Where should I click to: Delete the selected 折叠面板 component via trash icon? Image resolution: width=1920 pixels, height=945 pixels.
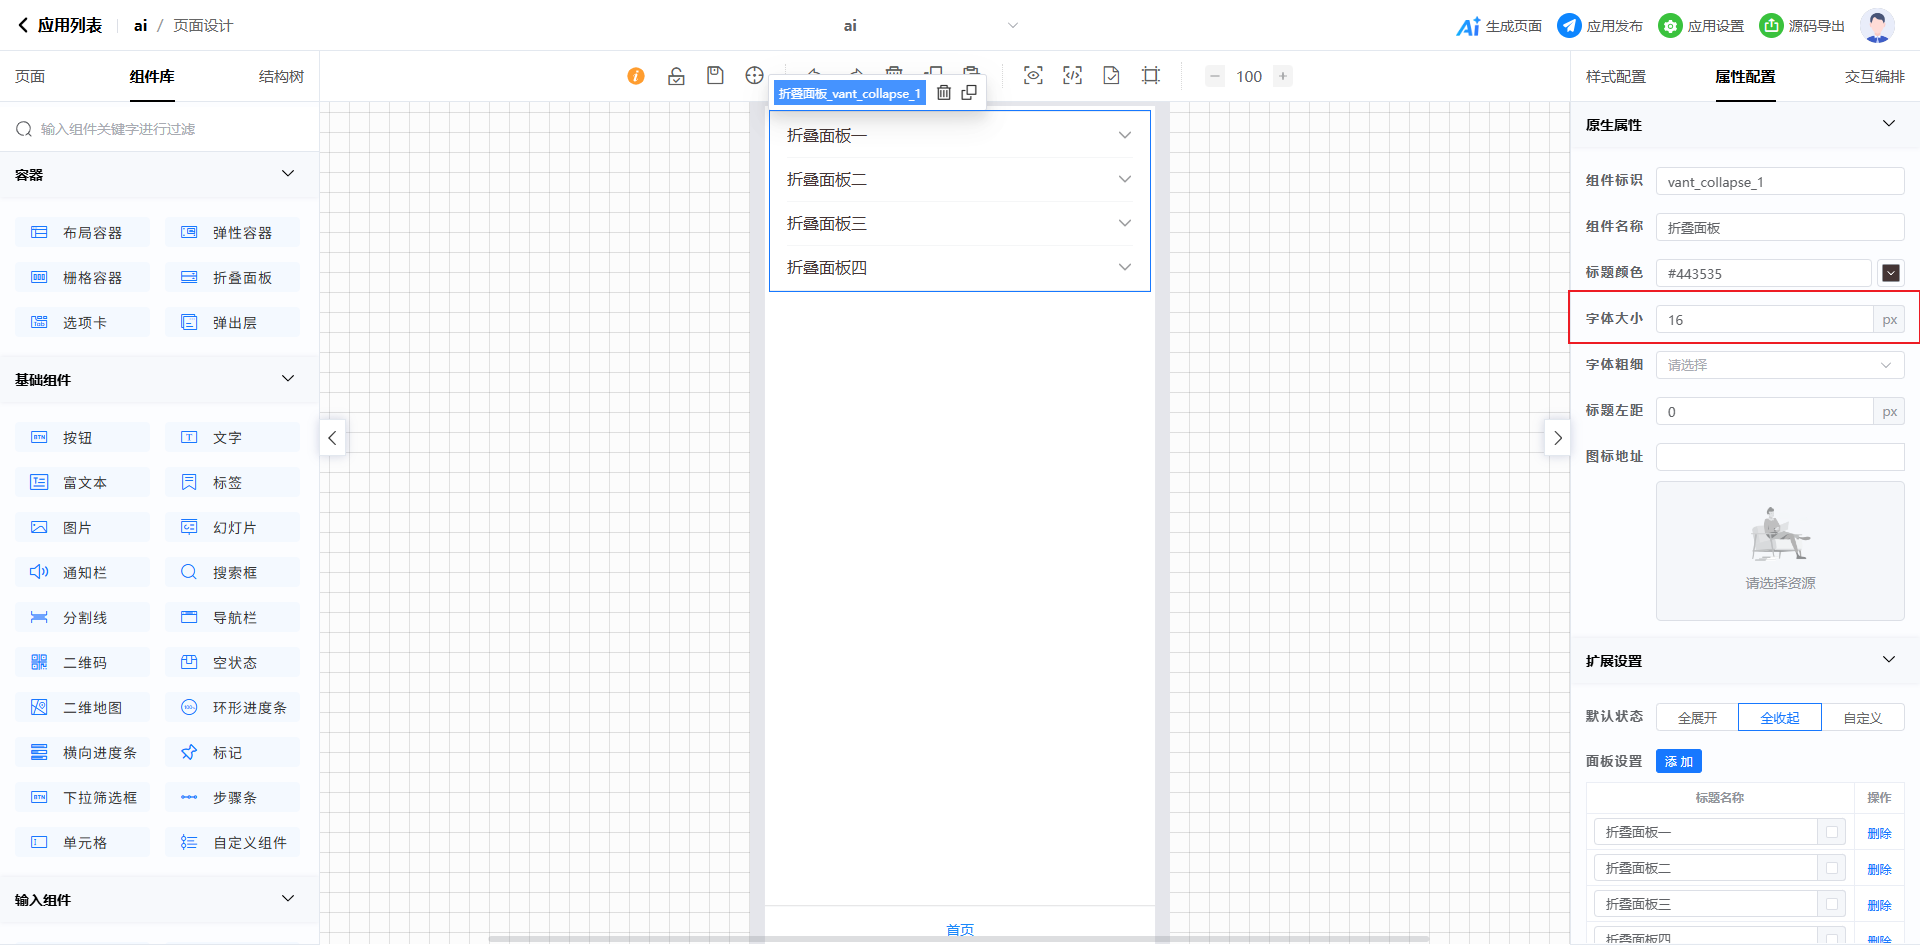tap(944, 93)
